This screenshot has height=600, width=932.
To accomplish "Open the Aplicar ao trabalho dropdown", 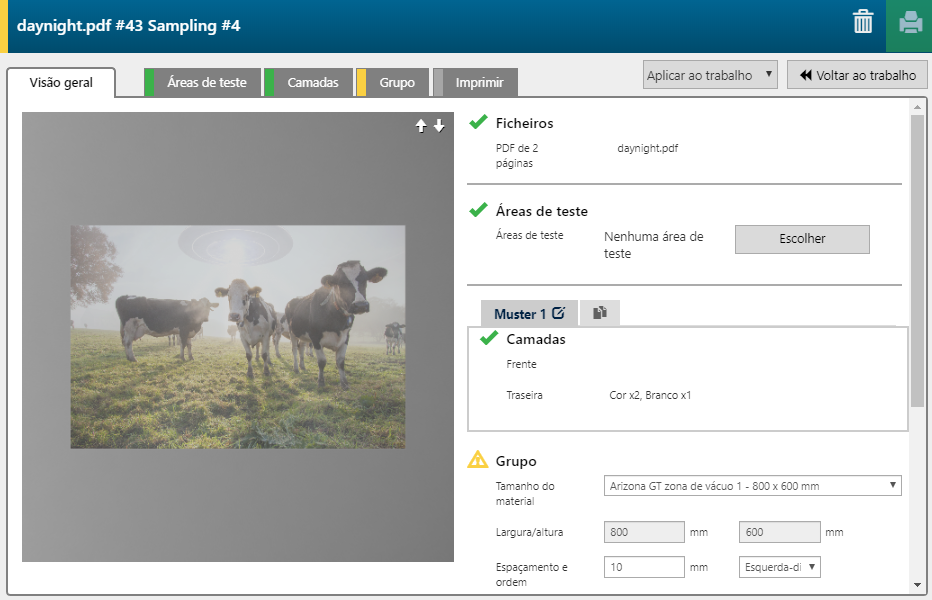I will point(709,75).
